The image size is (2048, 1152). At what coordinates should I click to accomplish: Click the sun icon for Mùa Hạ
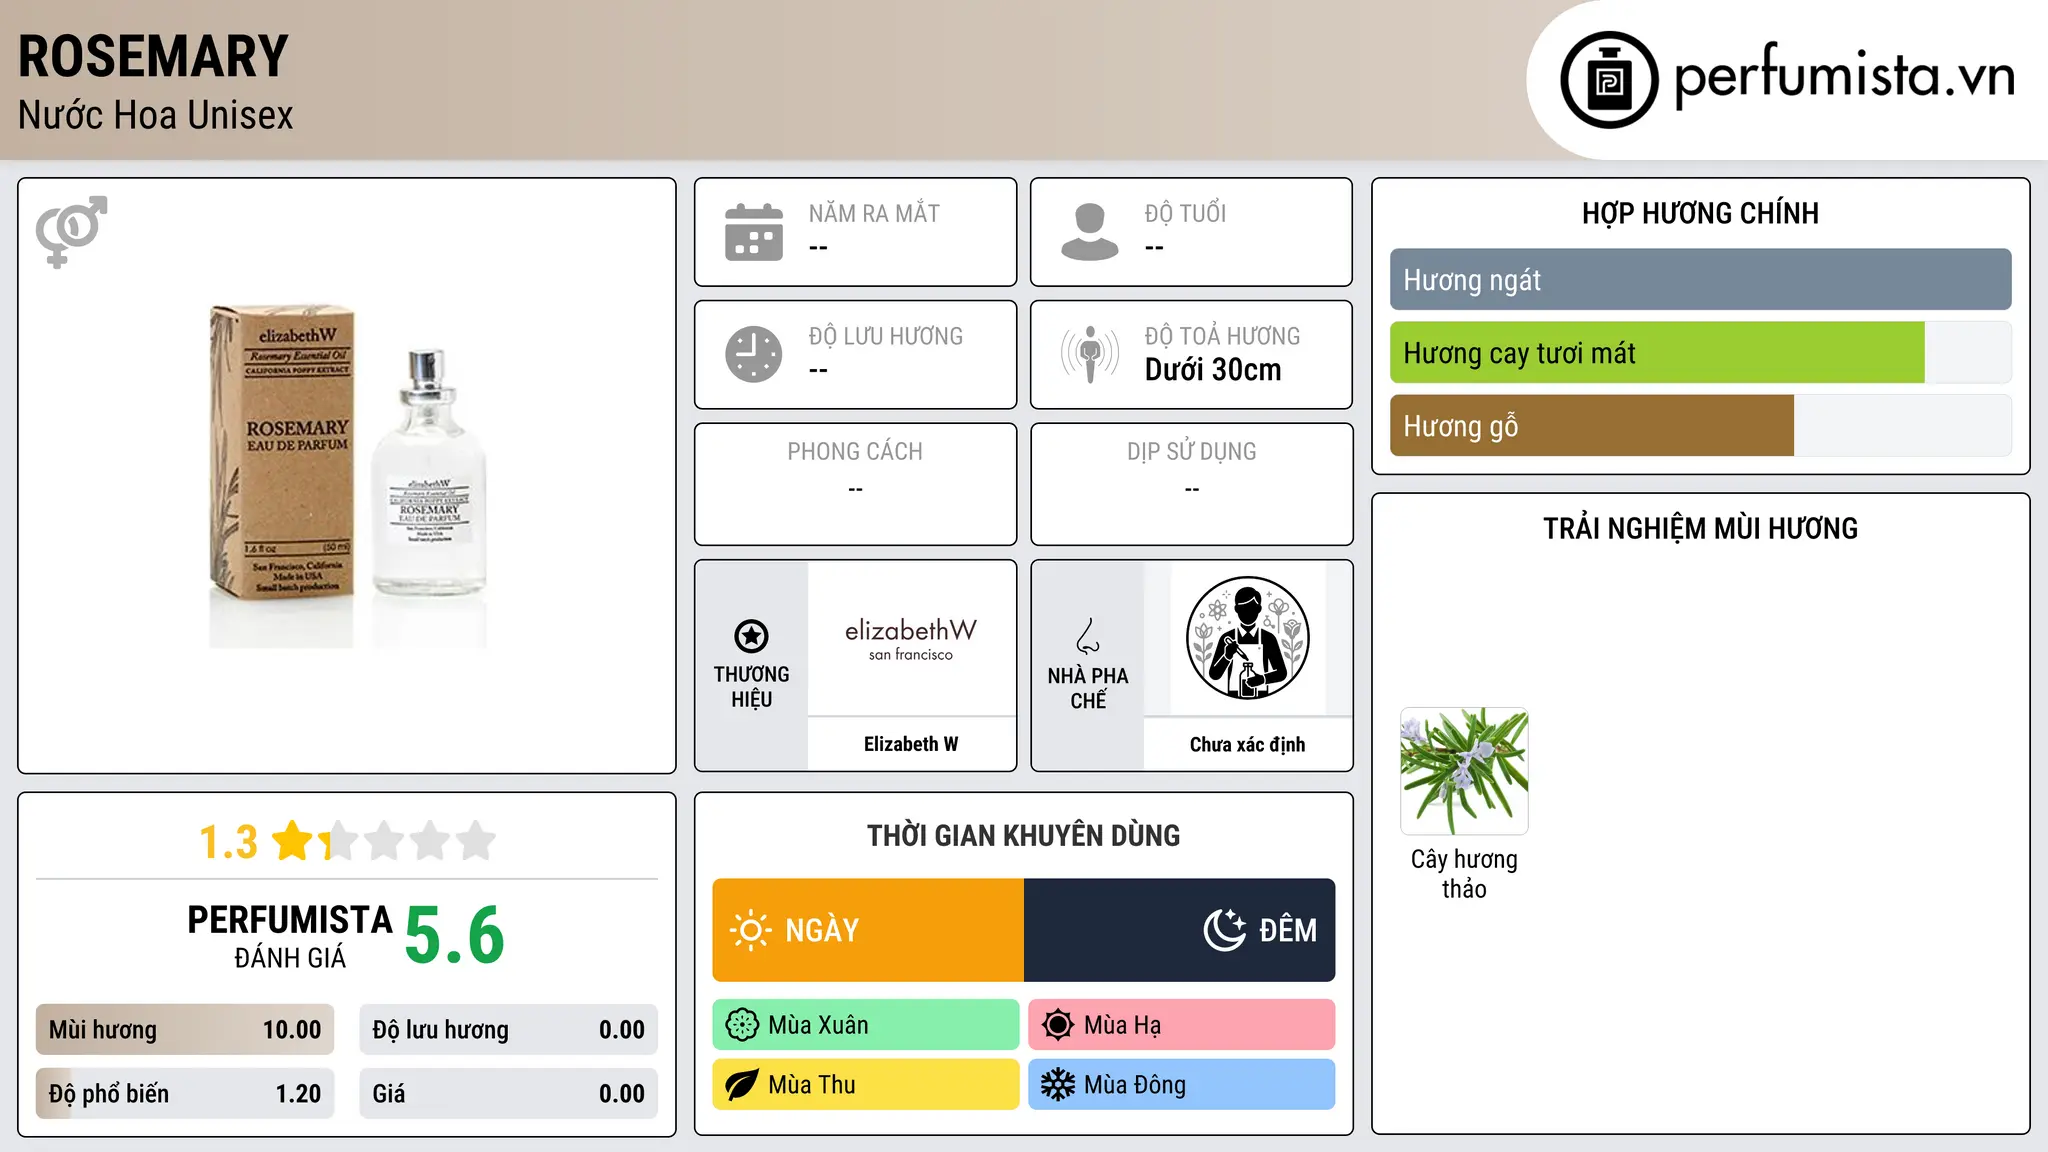coord(1058,1025)
